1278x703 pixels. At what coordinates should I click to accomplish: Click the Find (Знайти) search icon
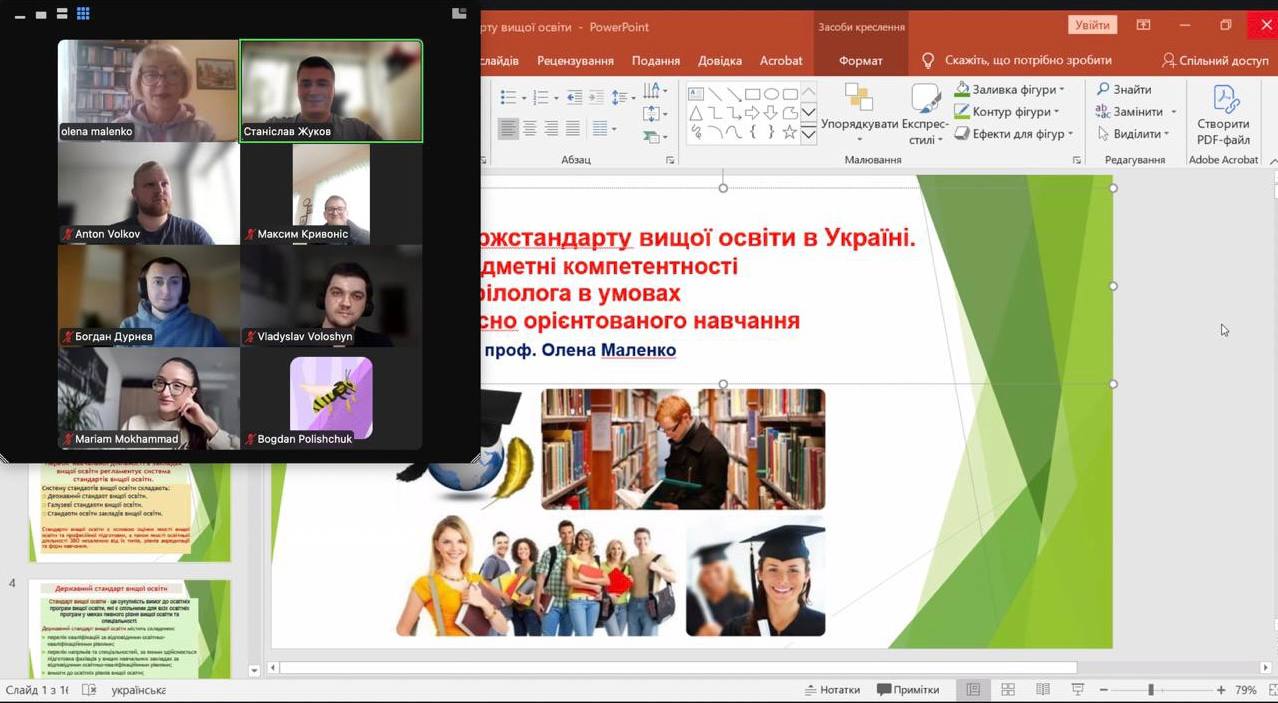[1104, 90]
